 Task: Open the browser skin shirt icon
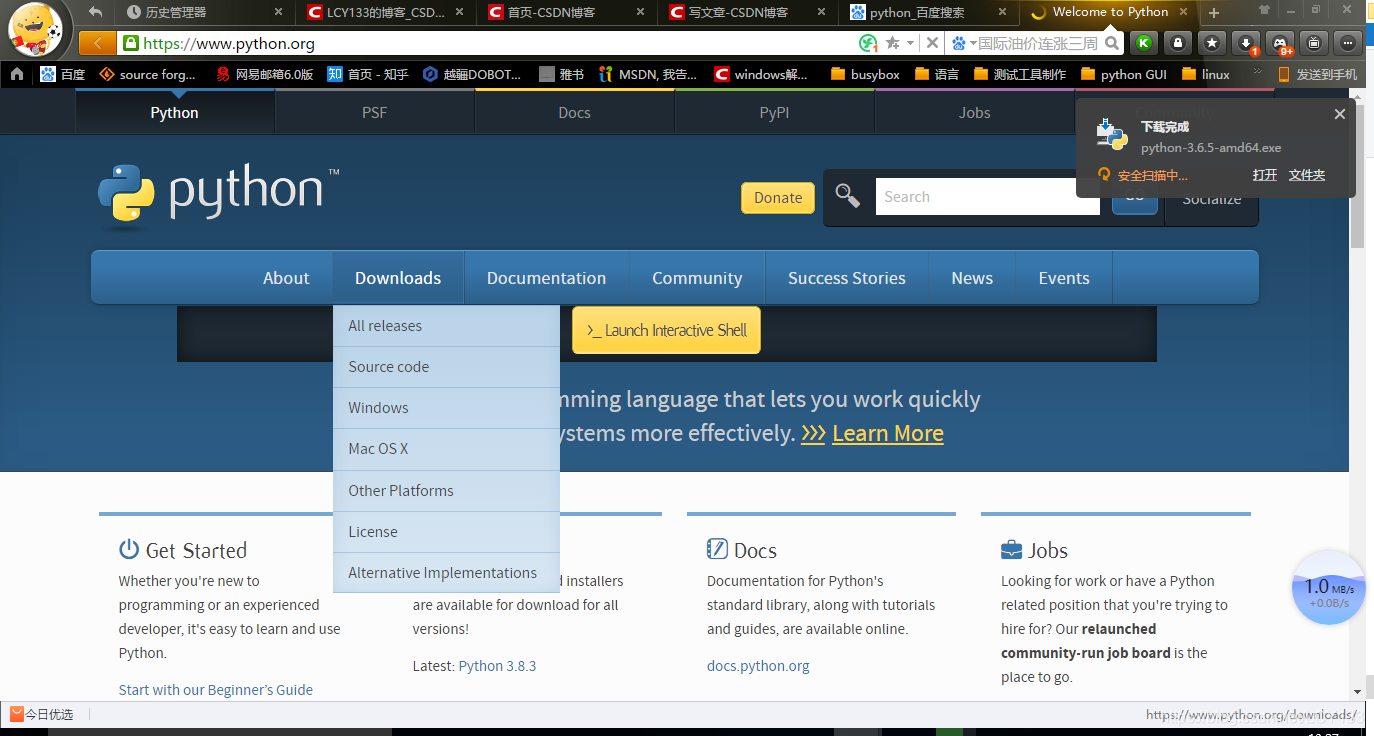pos(1264,11)
